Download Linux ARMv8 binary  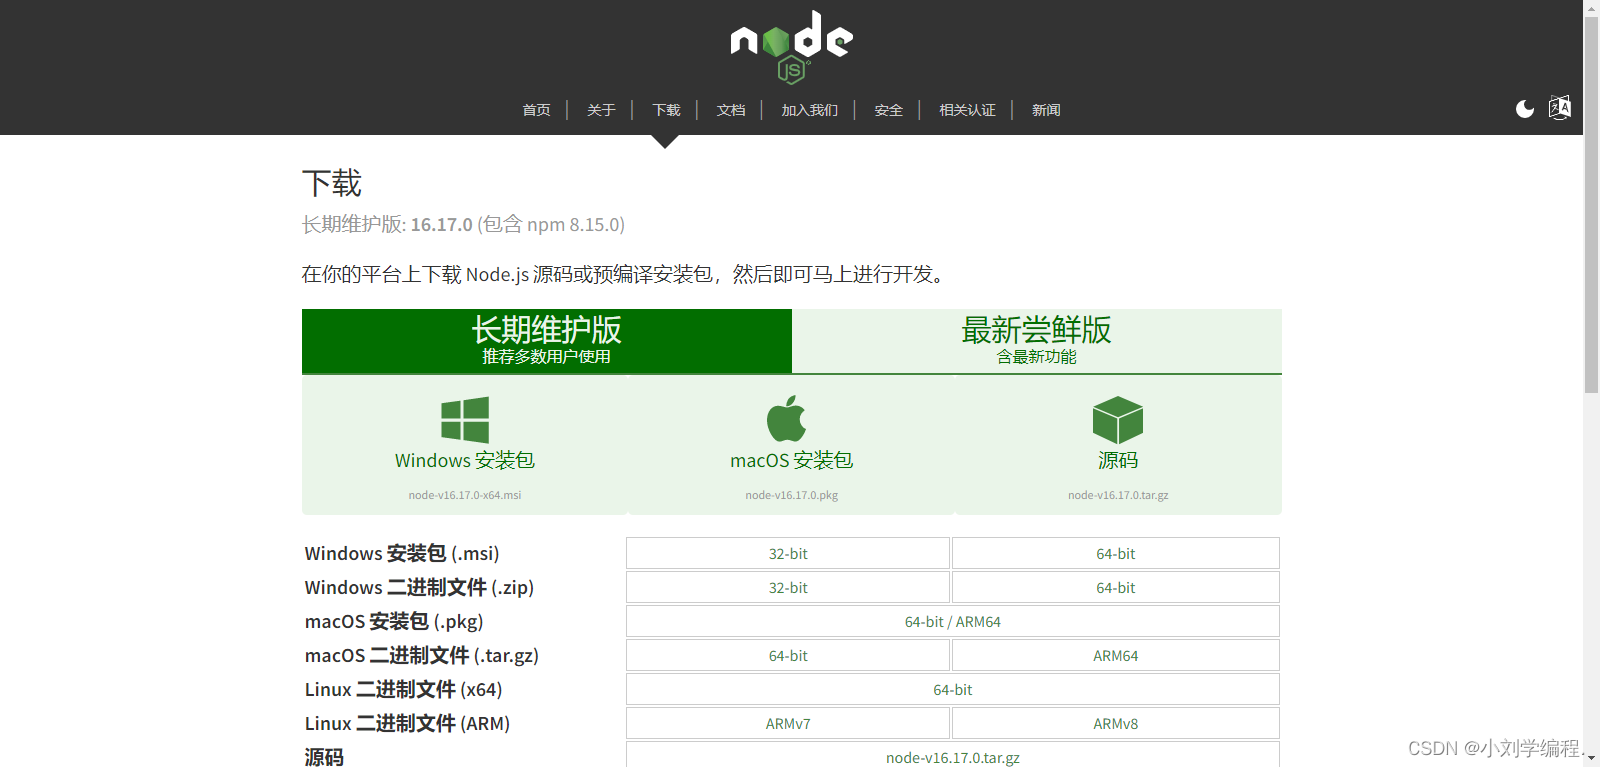pyautogui.click(x=1116, y=723)
